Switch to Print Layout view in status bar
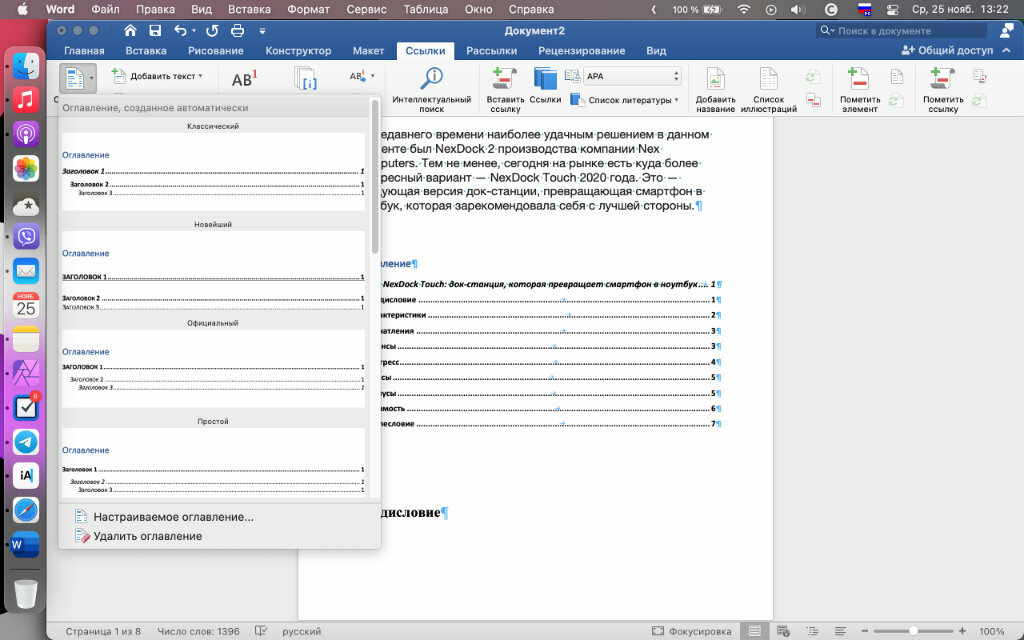Viewport: 1024px width, 640px height. pos(755,632)
